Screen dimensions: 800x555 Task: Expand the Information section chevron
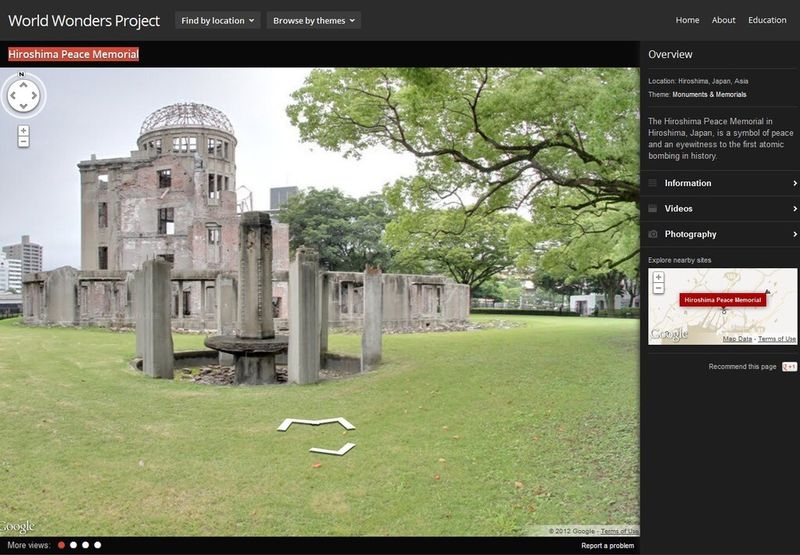[794, 183]
